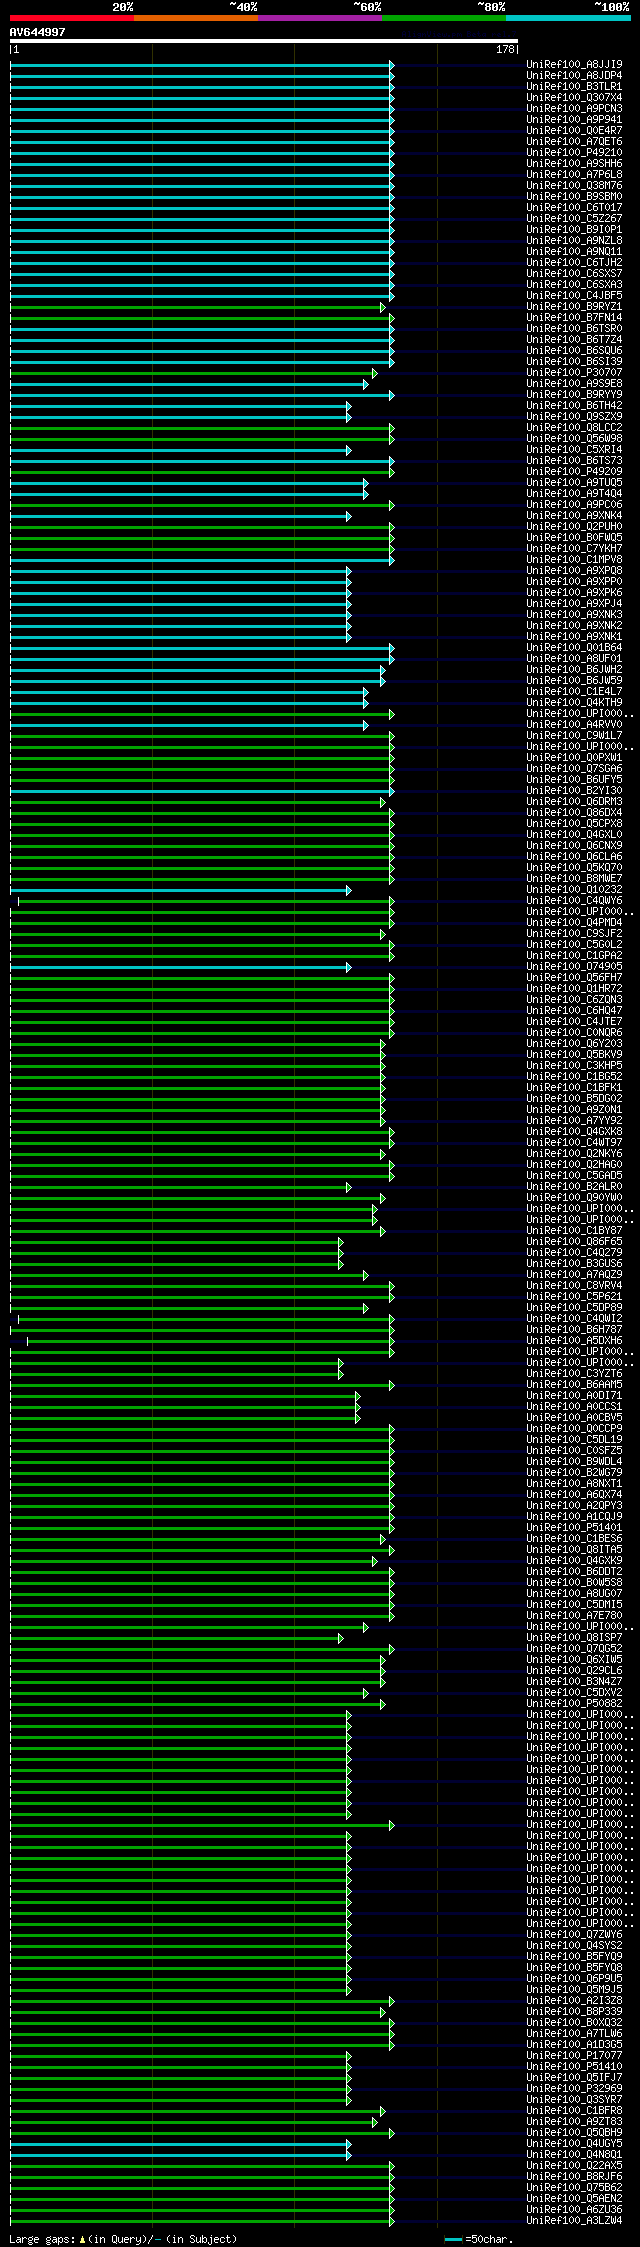Select the label UniRef100_C1BY87
This screenshot has height=2247, width=640.
tap(574, 1231)
